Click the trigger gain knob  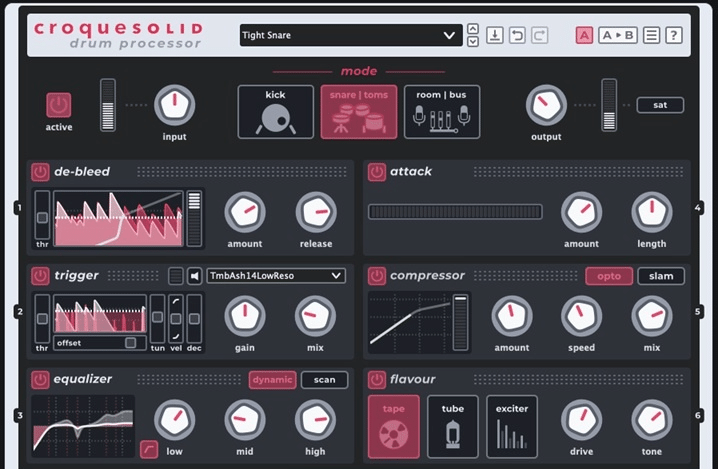click(x=245, y=316)
